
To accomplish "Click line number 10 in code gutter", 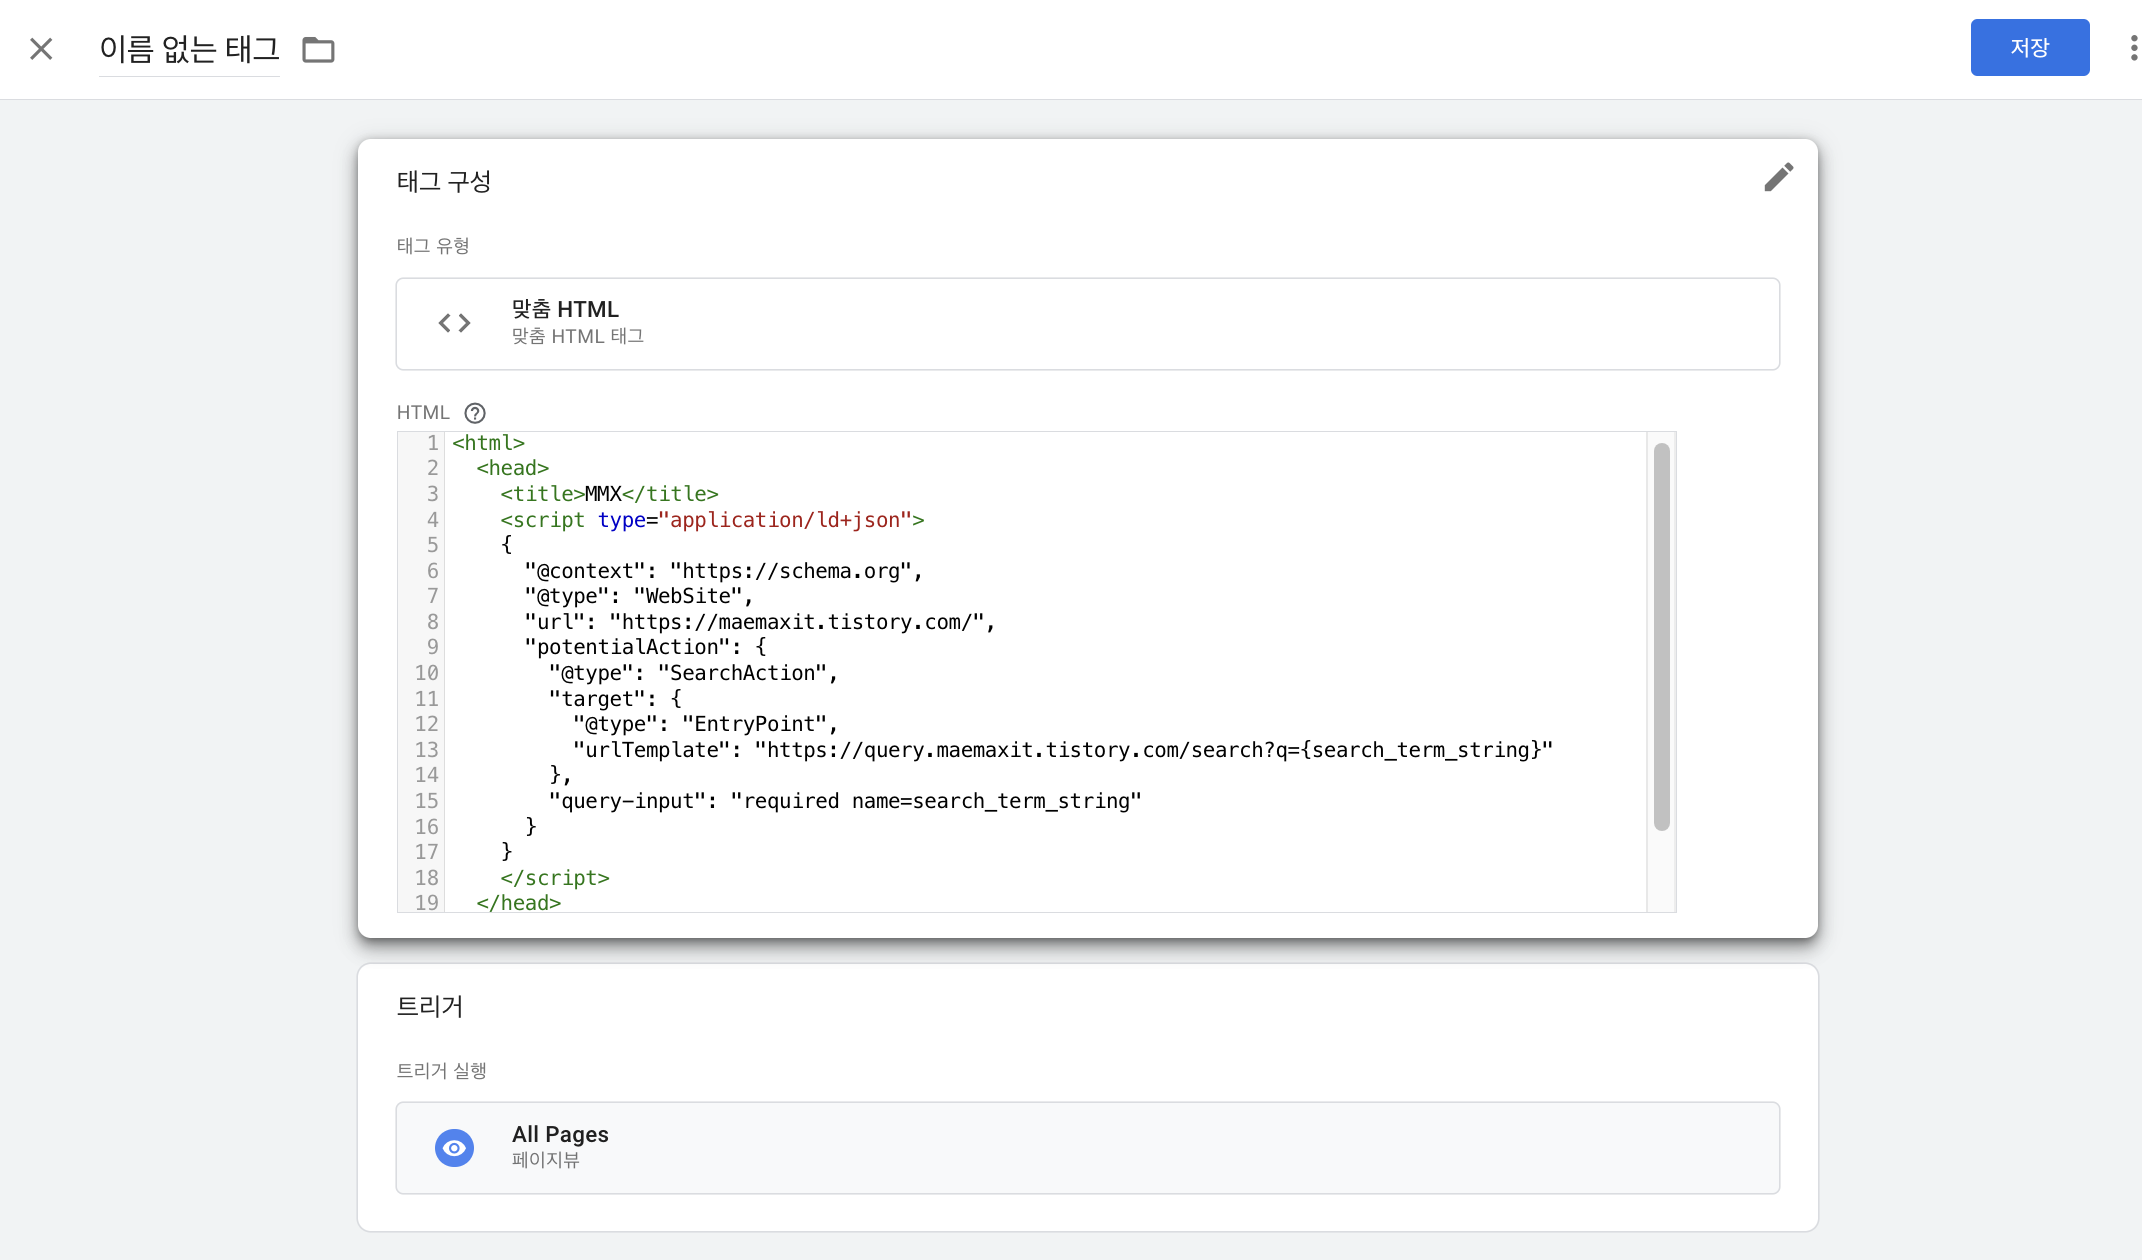I will (426, 673).
